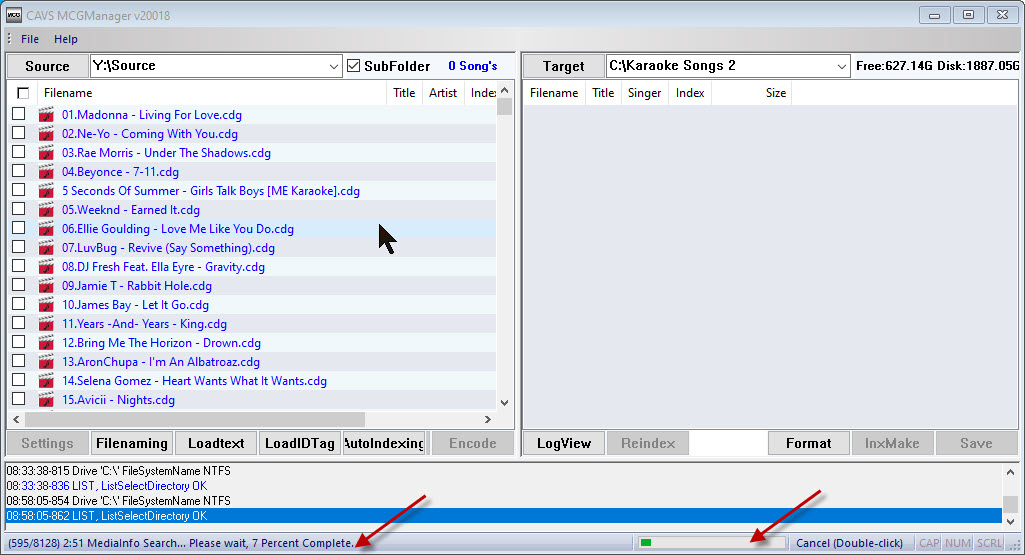1025x555 pixels.
Task: Sort source list by Artist column header
Action: pos(443,93)
